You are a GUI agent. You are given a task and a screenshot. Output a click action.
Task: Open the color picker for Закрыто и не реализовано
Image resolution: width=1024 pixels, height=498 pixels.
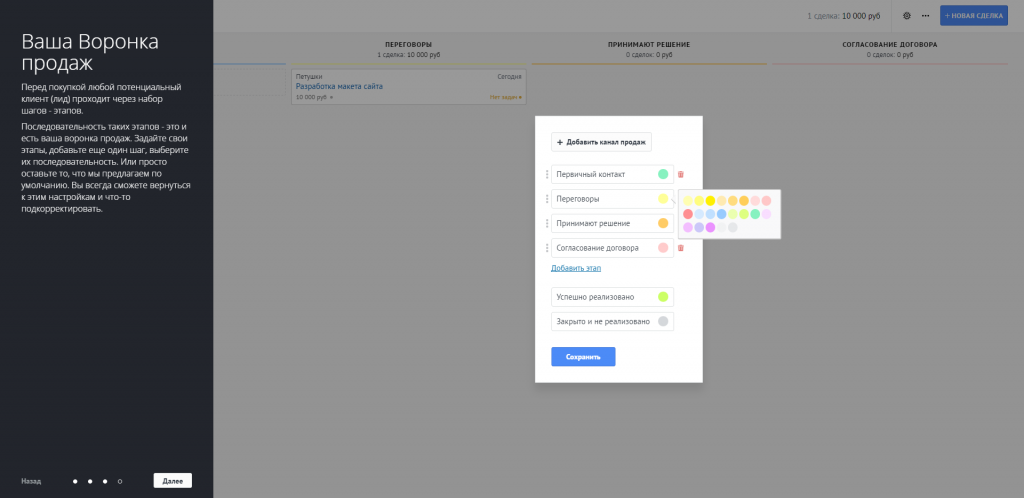[662, 321]
